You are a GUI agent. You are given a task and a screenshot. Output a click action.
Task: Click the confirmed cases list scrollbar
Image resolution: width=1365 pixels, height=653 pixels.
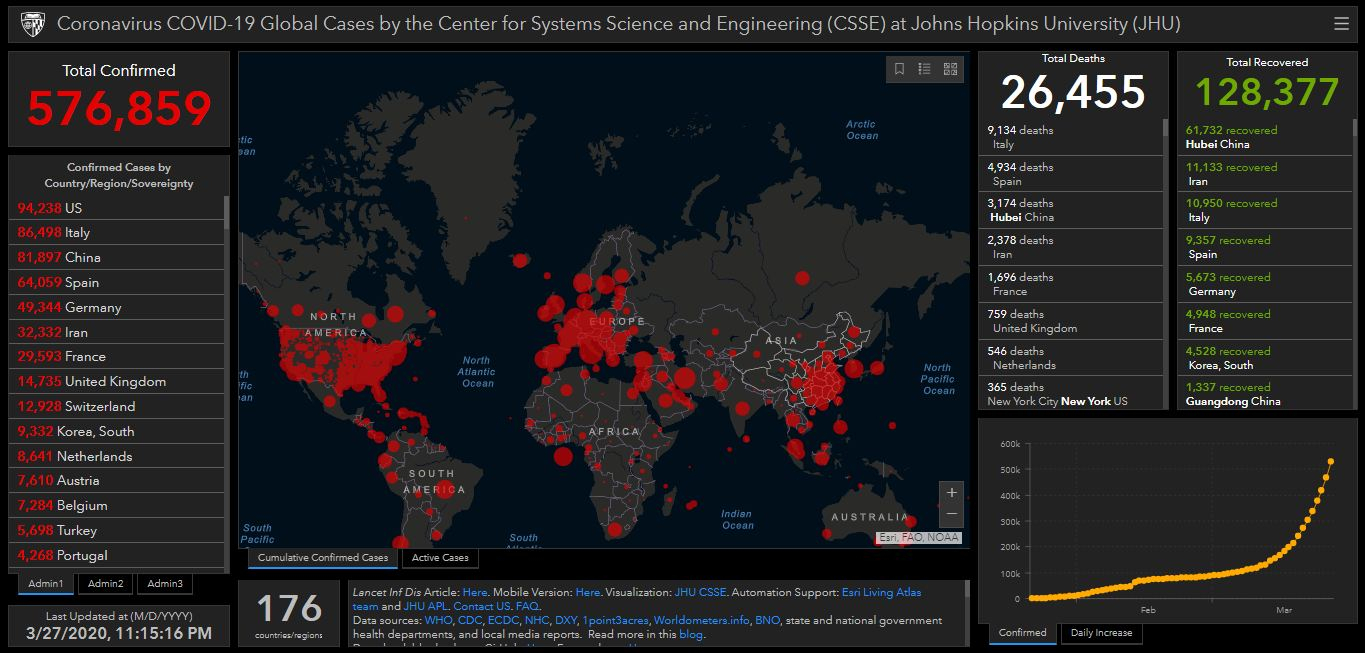point(226,212)
